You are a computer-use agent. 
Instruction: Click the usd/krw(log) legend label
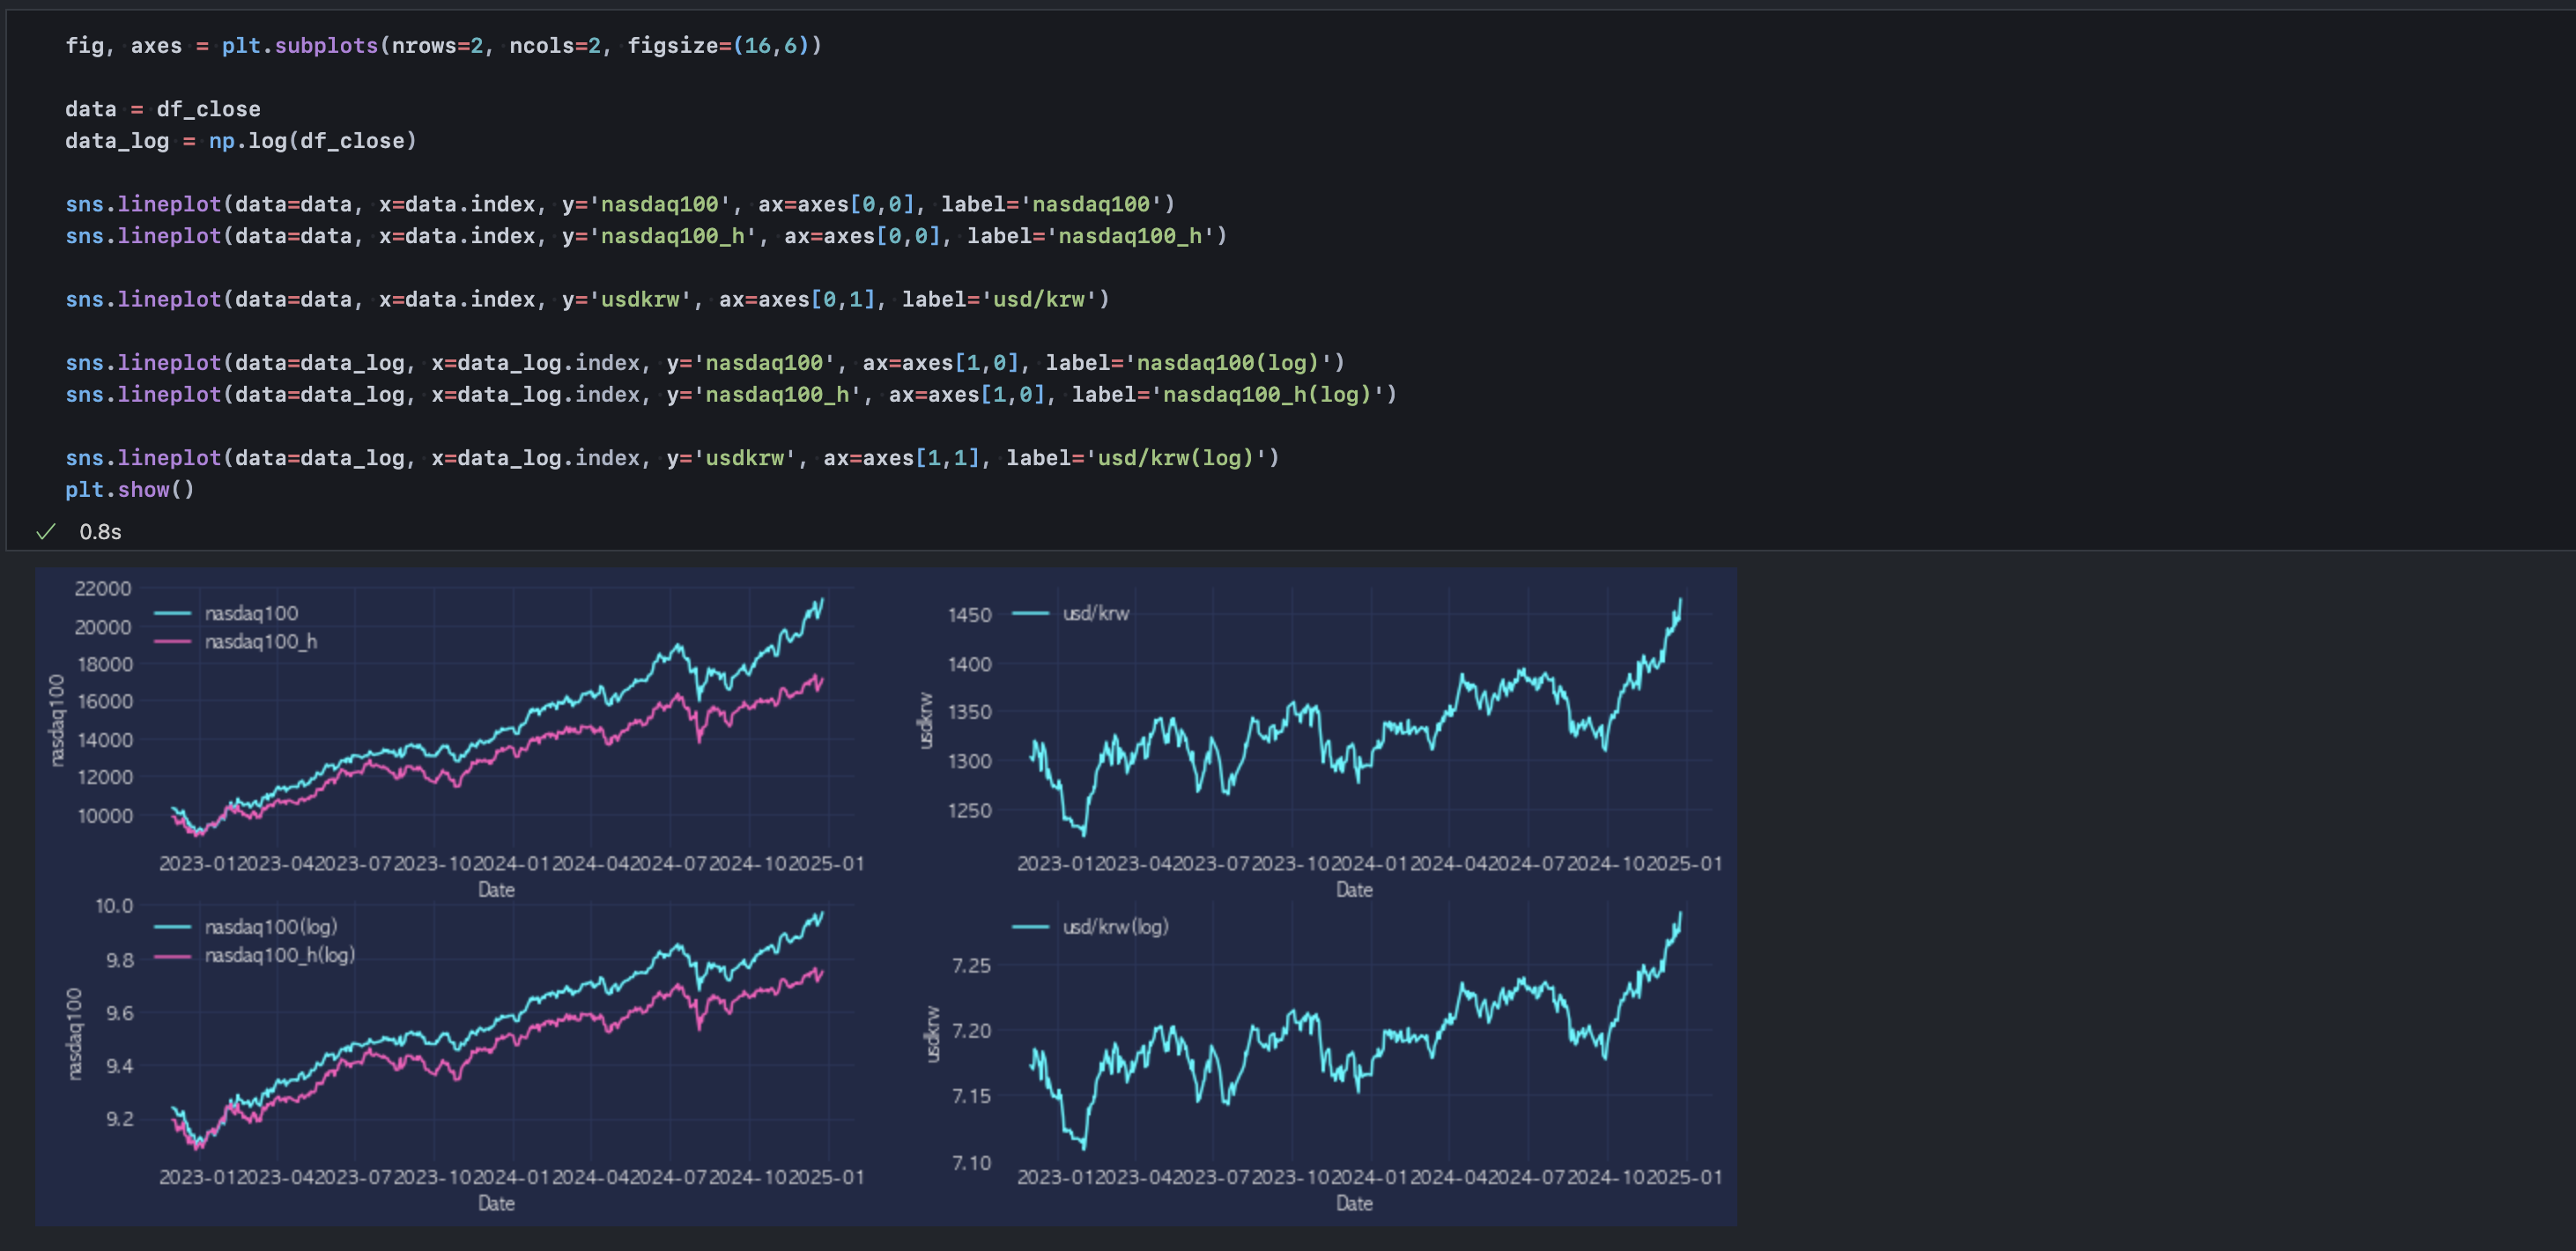(x=1115, y=927)
